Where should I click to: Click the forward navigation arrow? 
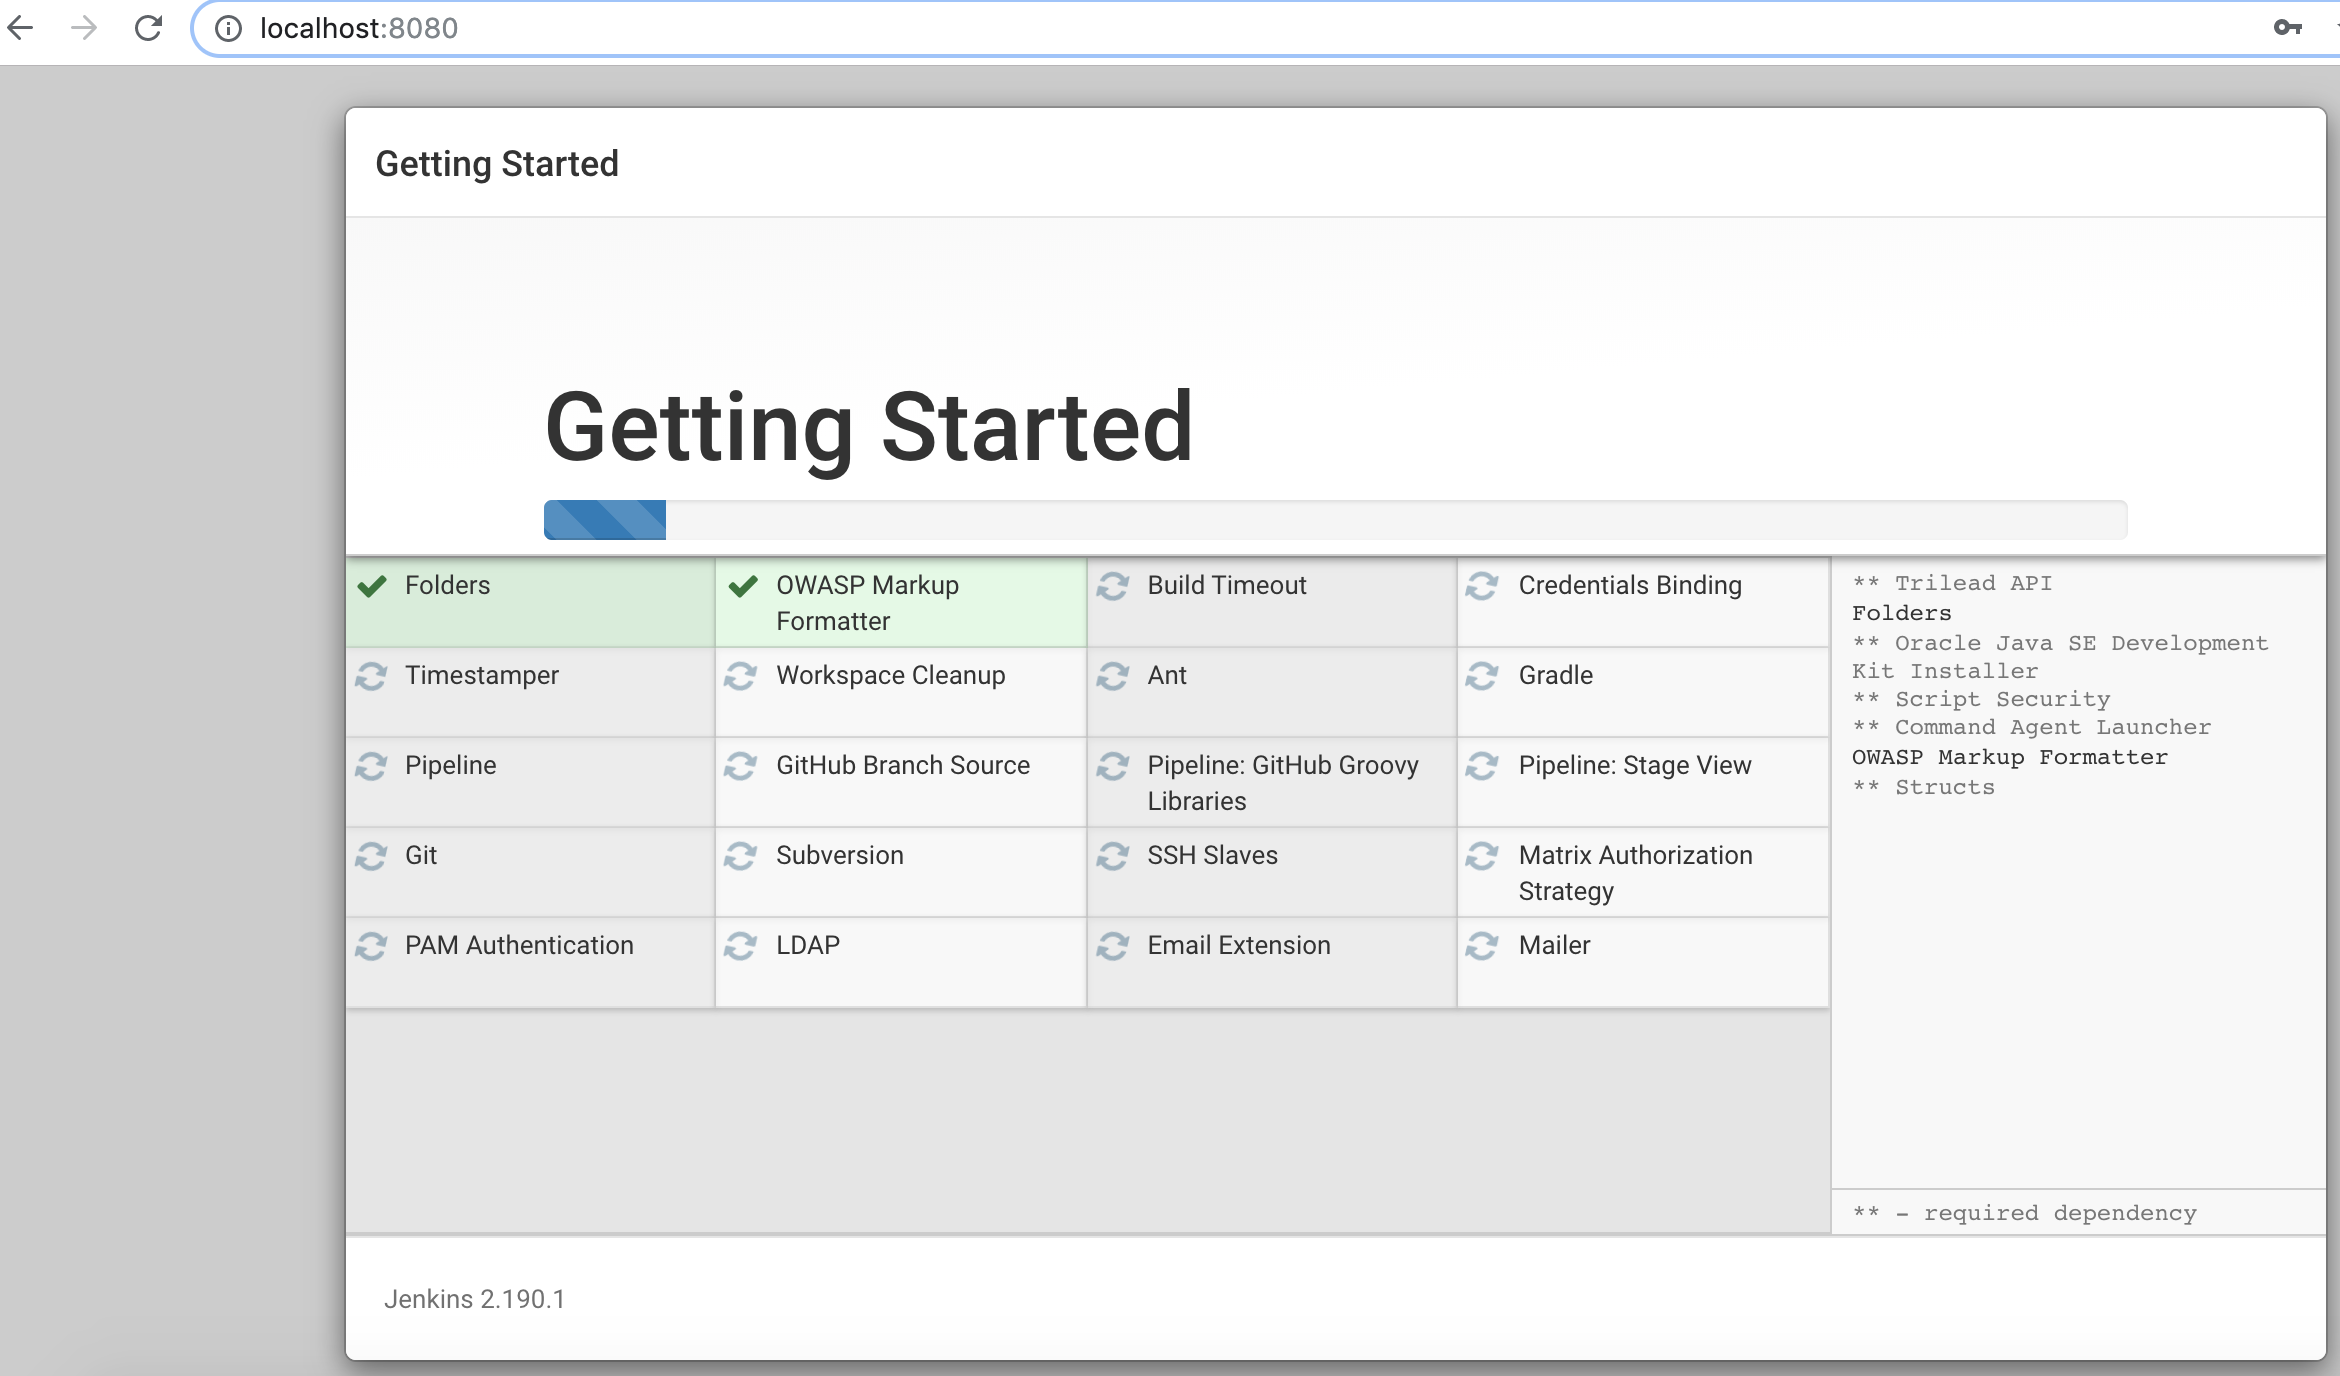pos(84,28)
